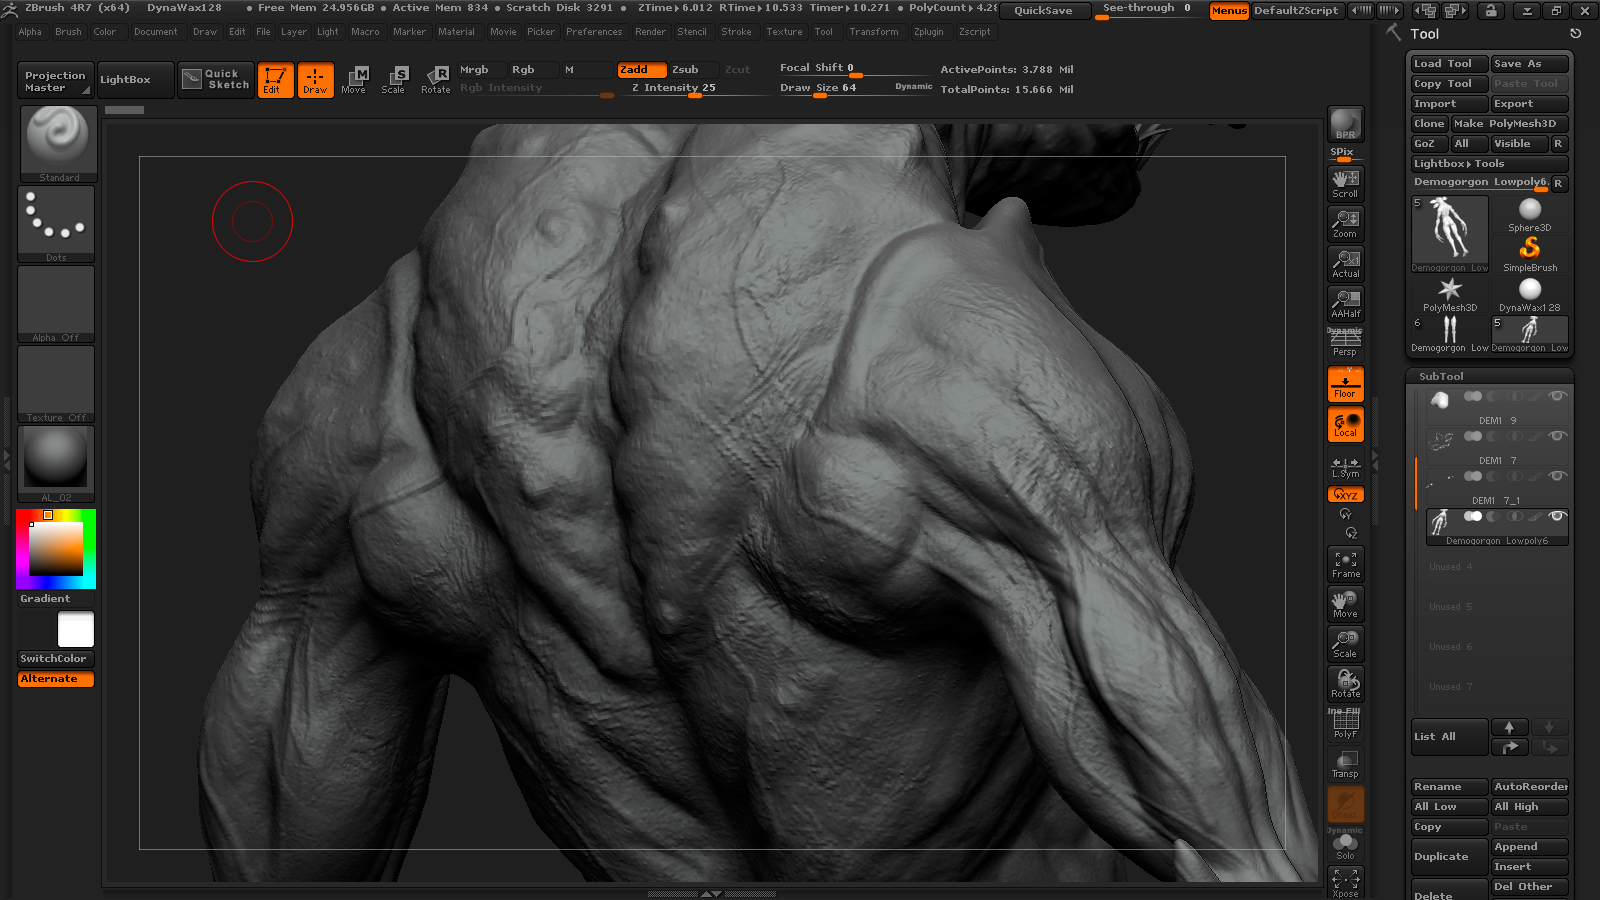Click the Quick Sketch button
Image resolution: width=1600 pixels, height=900 pixels.
point(217,80)
